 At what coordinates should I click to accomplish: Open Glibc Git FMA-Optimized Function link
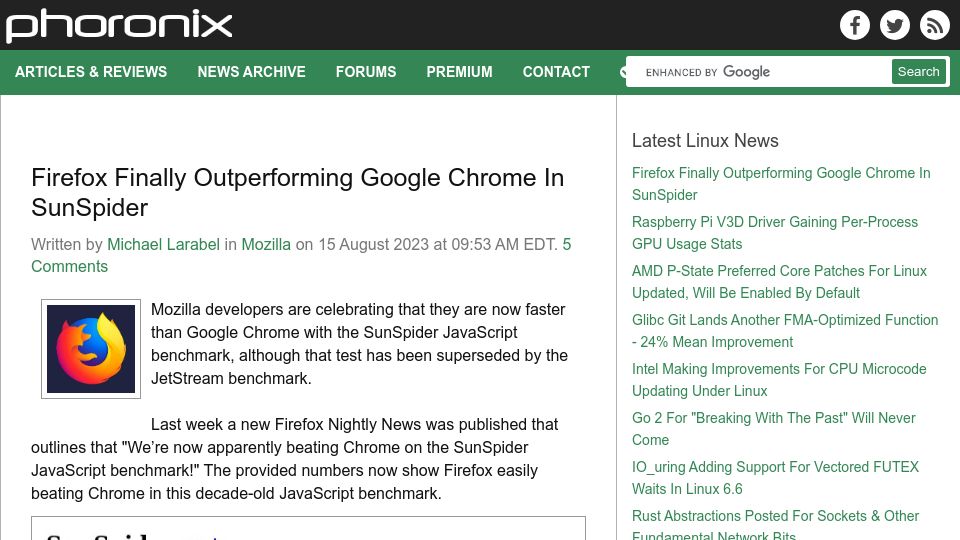click(x=785, y=331)
